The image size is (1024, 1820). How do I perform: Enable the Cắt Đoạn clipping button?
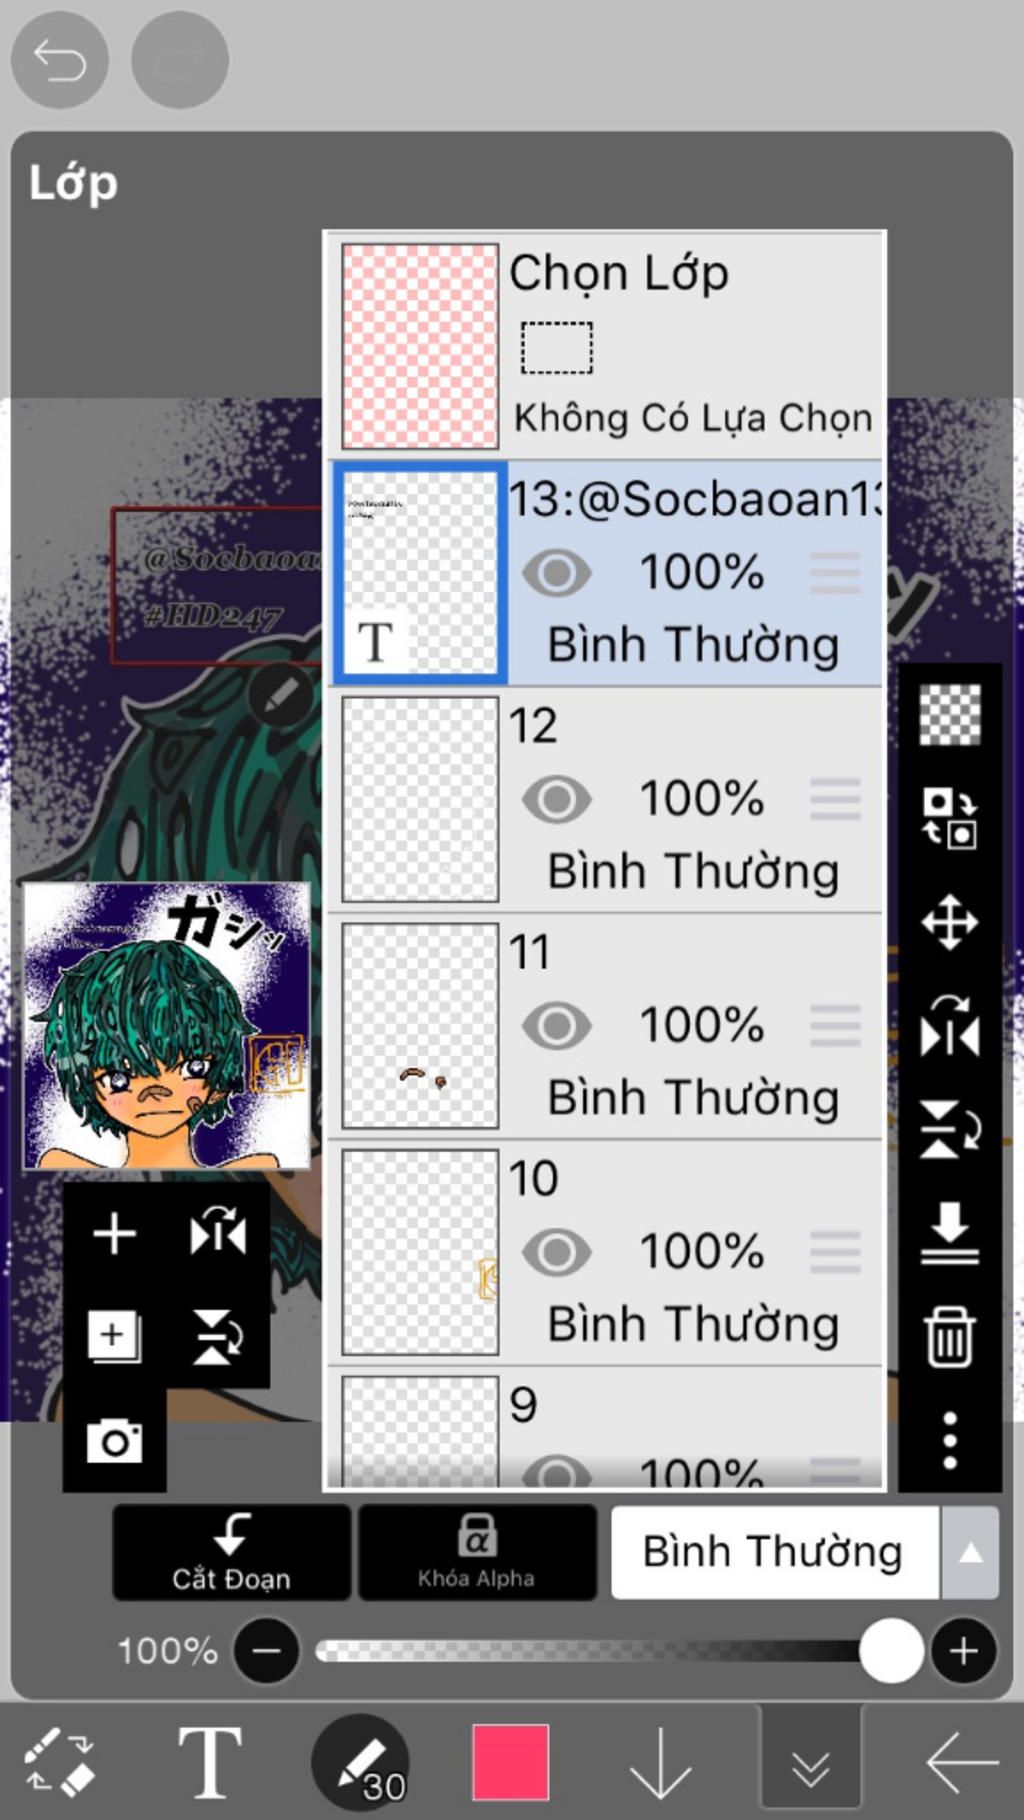pos(232,1552)
